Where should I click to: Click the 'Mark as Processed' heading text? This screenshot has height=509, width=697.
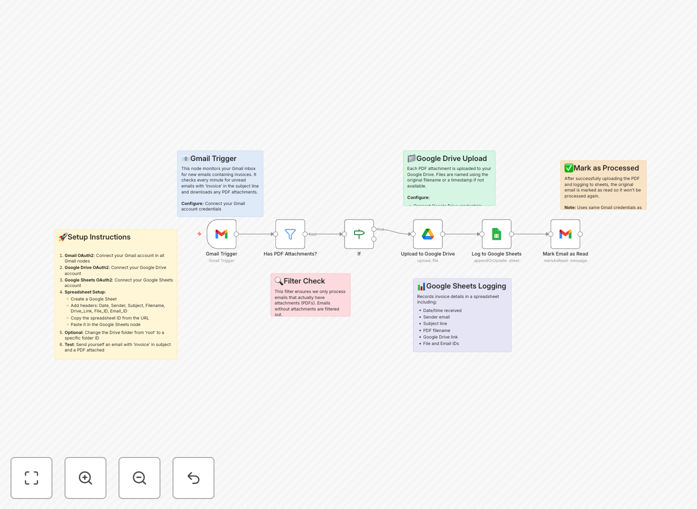[606, 168]
